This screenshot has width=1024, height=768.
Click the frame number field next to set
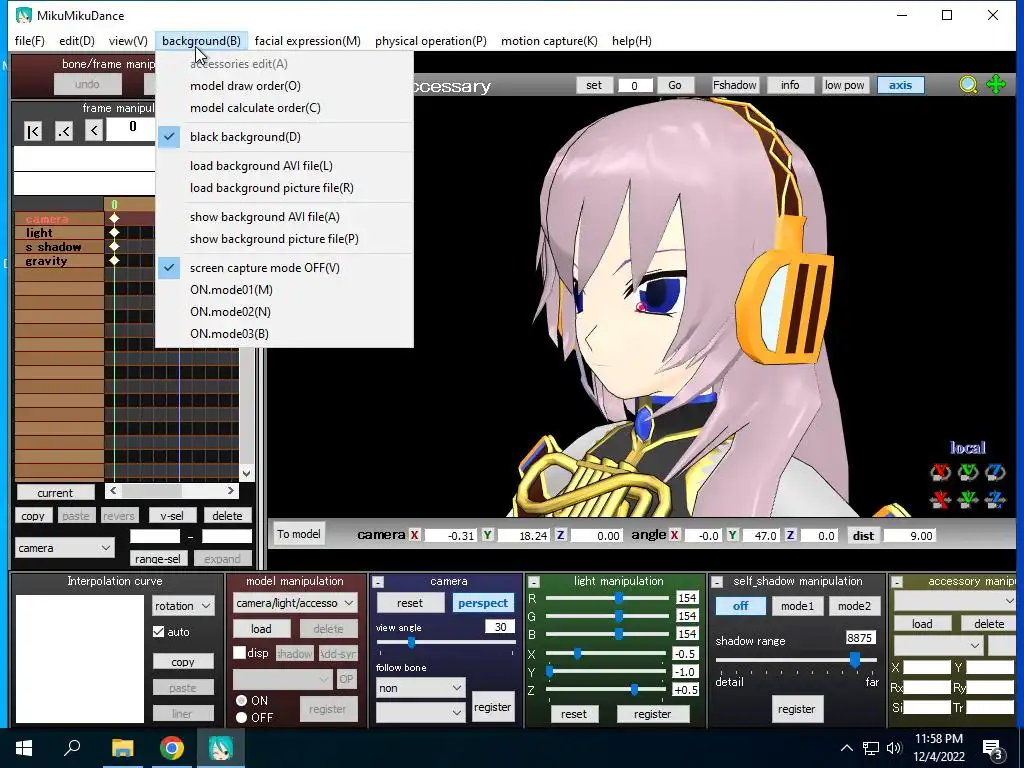tap(634, 85)
